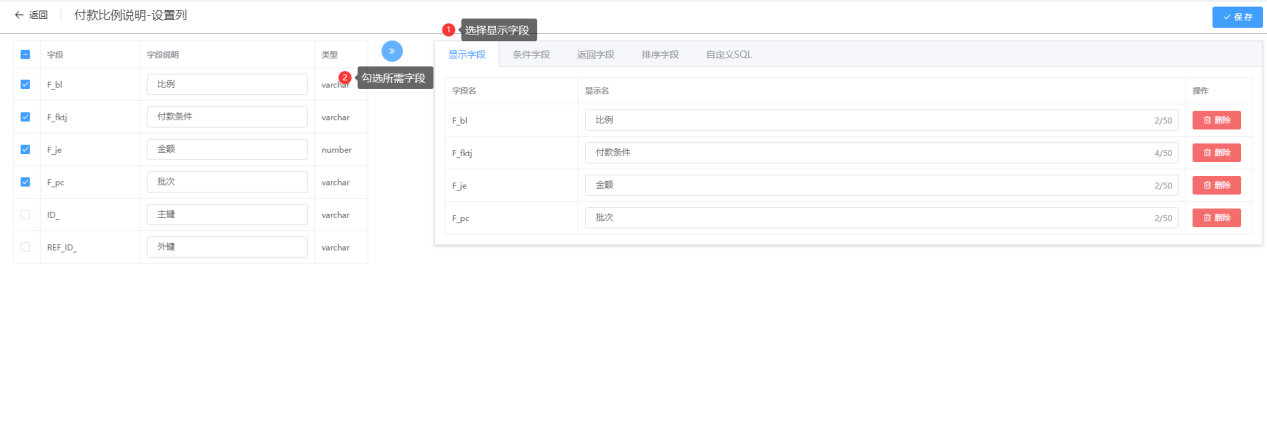Click F_fktj in the display field table
The height and width of the screenshot is (429, 1267).
click(x=463, y=153)
